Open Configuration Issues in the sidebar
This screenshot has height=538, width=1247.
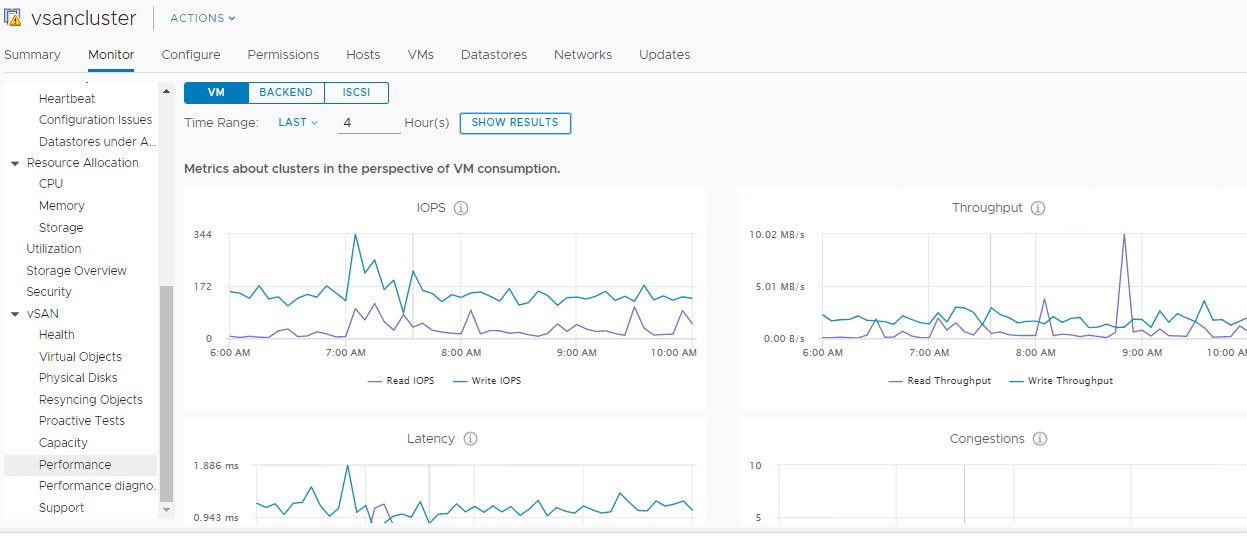point(96,120)
